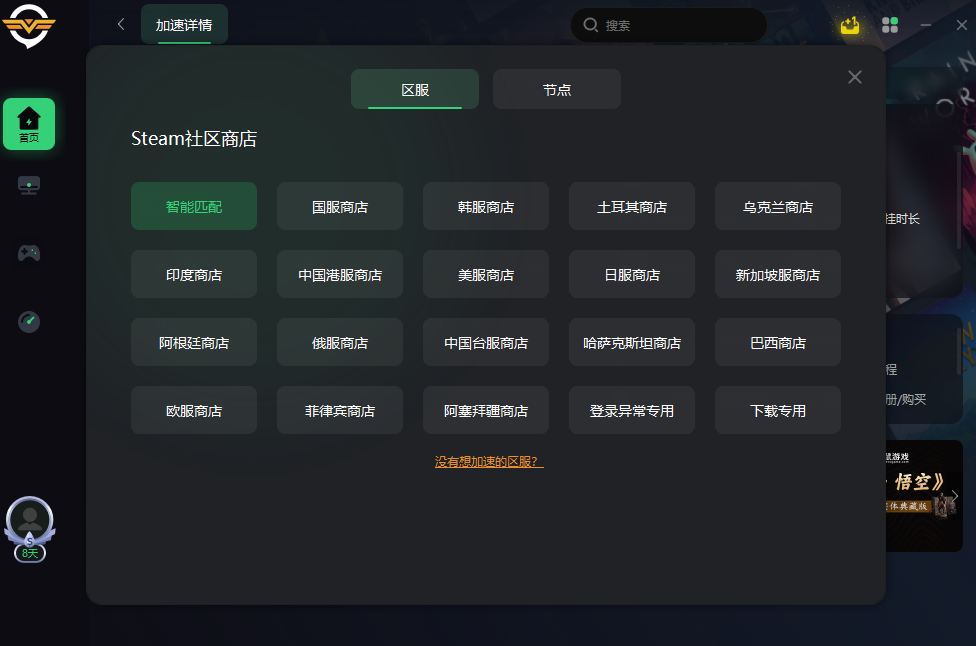Select 美服商店 region
This screenshot has height=646, width=976.
[486, 274]
